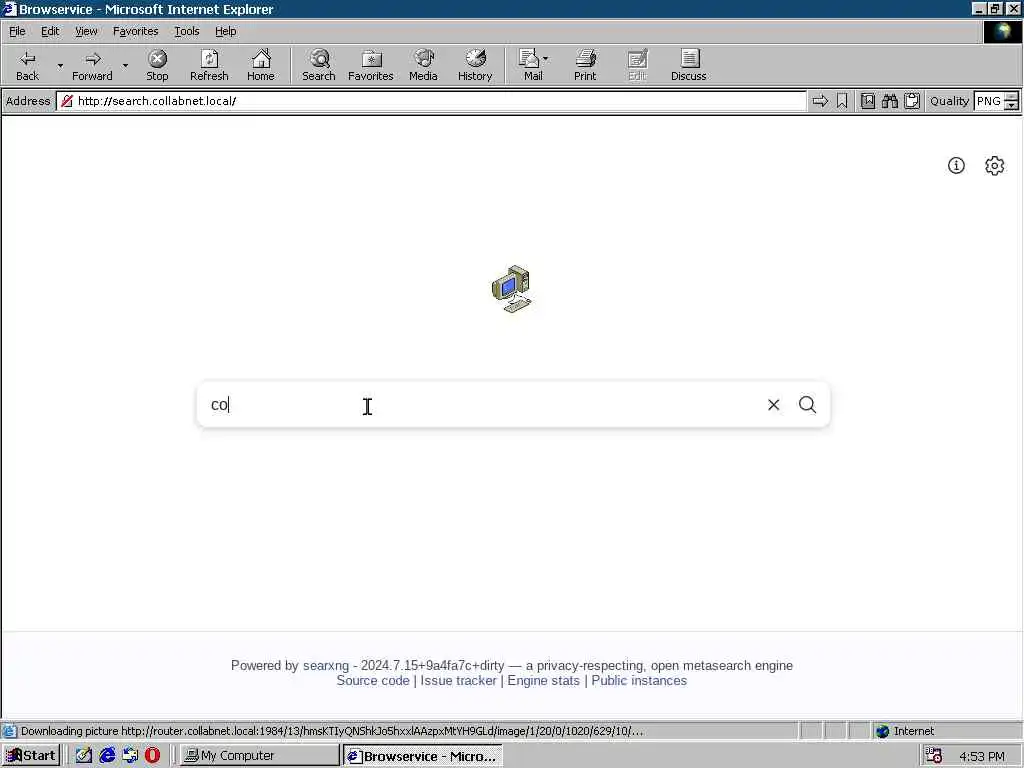Clear the search query with X
Viewport: 1024px width, 768px height.
pyautogui.click(x=773, y=405)
